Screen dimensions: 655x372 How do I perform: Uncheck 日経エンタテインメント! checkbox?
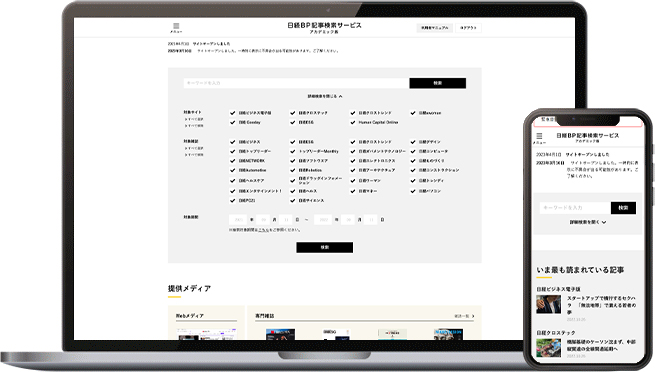233,191
